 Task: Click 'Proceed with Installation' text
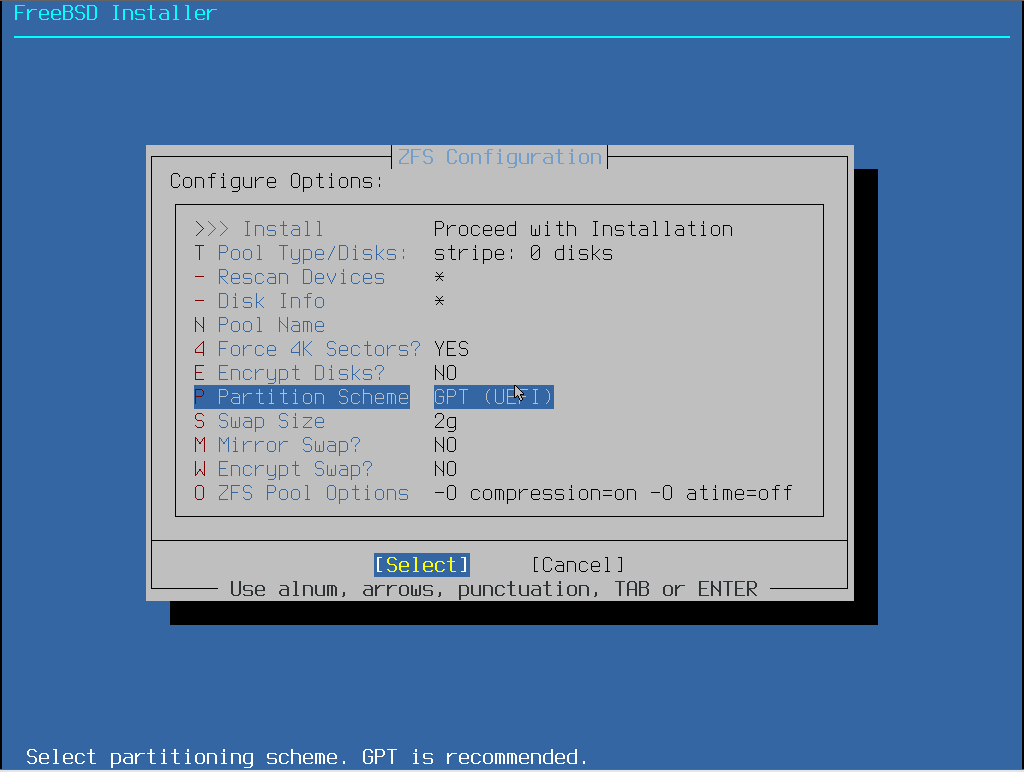(583, 229)
